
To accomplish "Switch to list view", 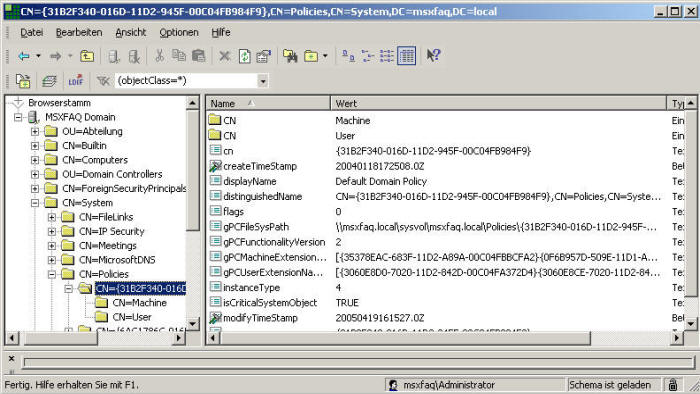I will [387, 56].
